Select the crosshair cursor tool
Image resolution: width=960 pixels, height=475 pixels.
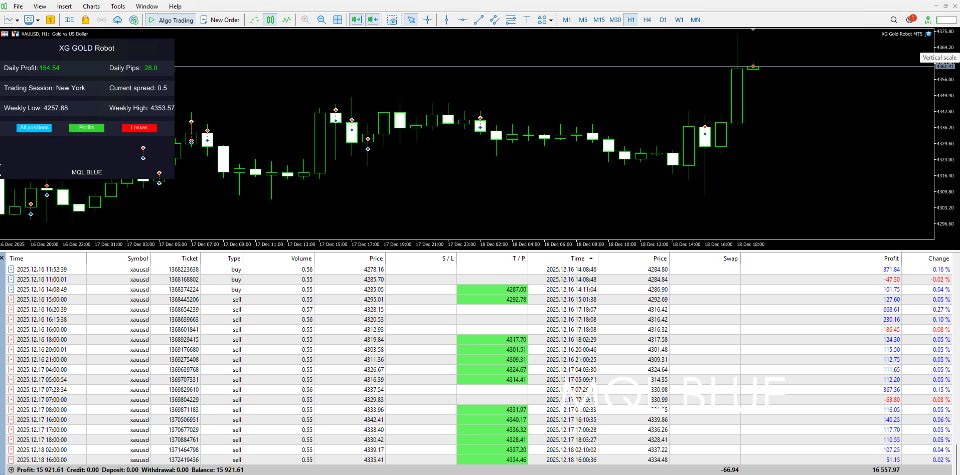pos(427,19)
